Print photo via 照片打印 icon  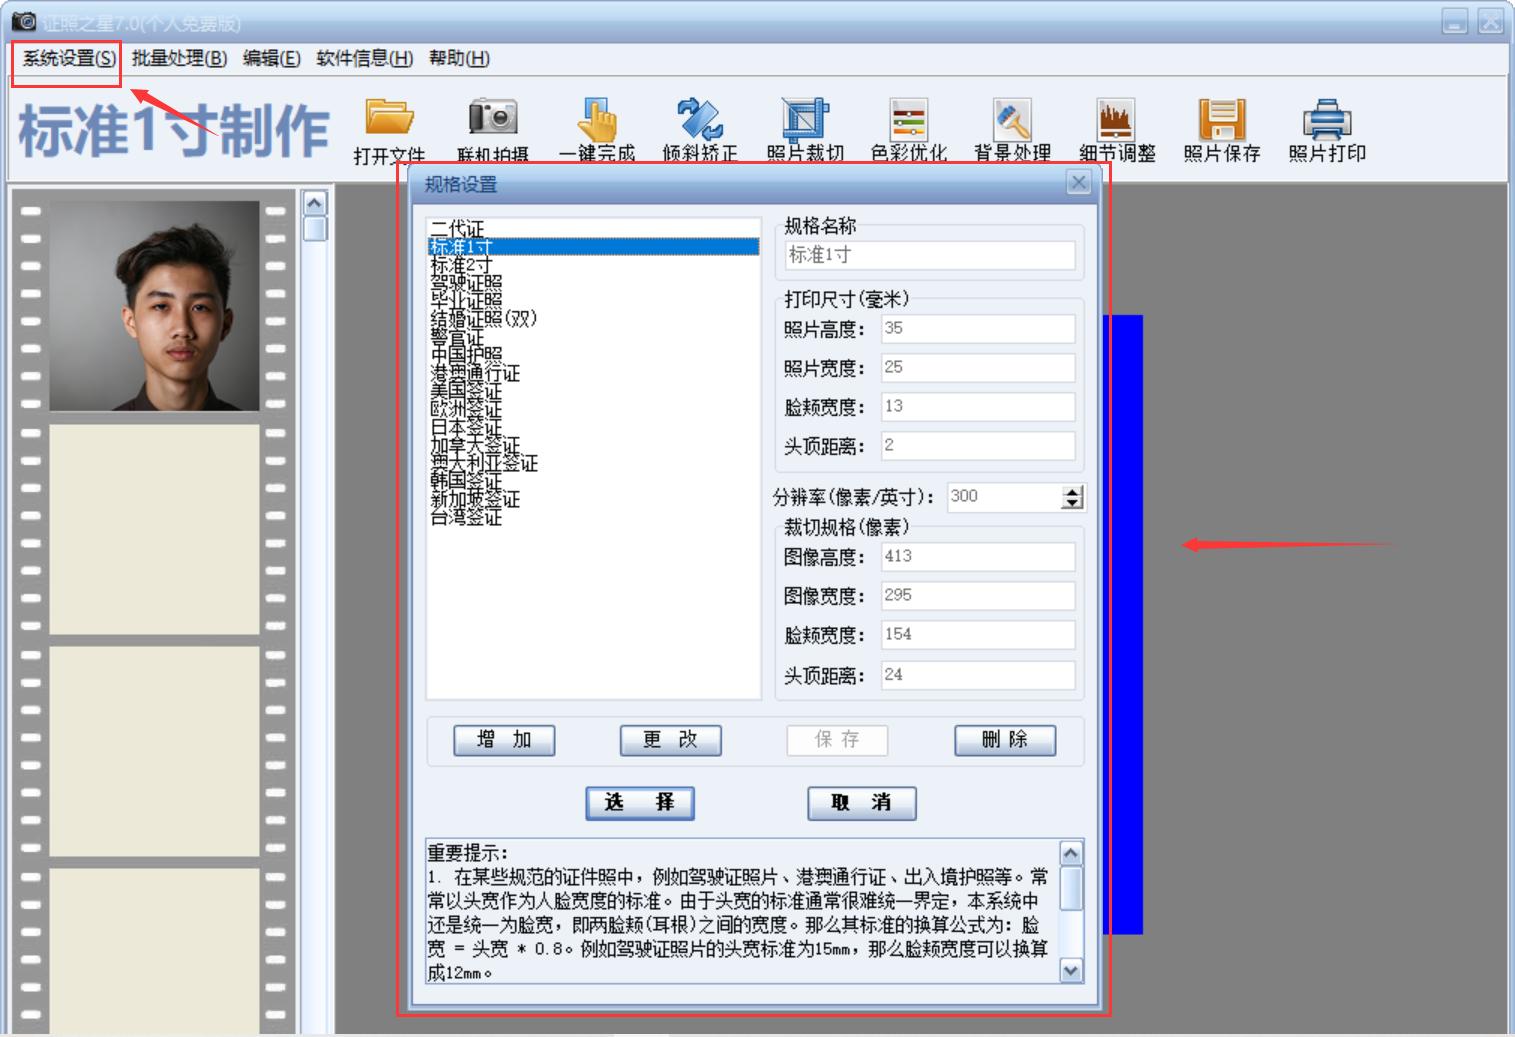point(1327,125)
